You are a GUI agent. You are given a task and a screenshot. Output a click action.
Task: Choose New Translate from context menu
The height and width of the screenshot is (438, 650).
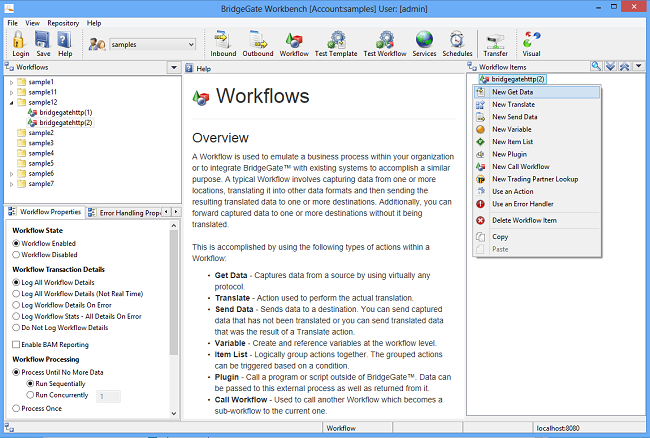click(513, 104)
